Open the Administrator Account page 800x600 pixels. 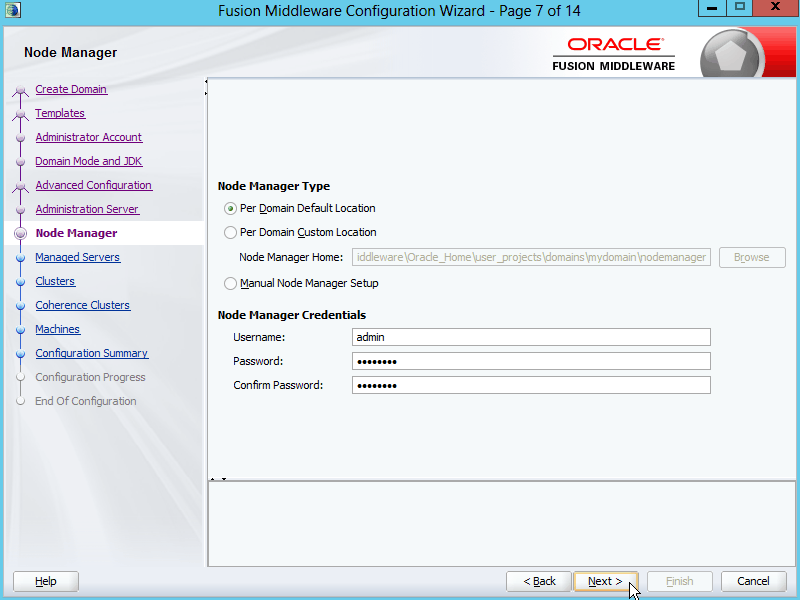[x=88, y=137]
